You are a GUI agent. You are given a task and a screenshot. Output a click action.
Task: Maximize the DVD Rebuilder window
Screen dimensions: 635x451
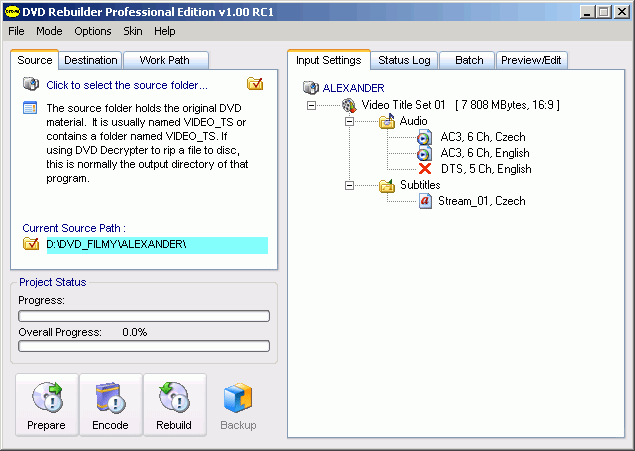(604, 12)
